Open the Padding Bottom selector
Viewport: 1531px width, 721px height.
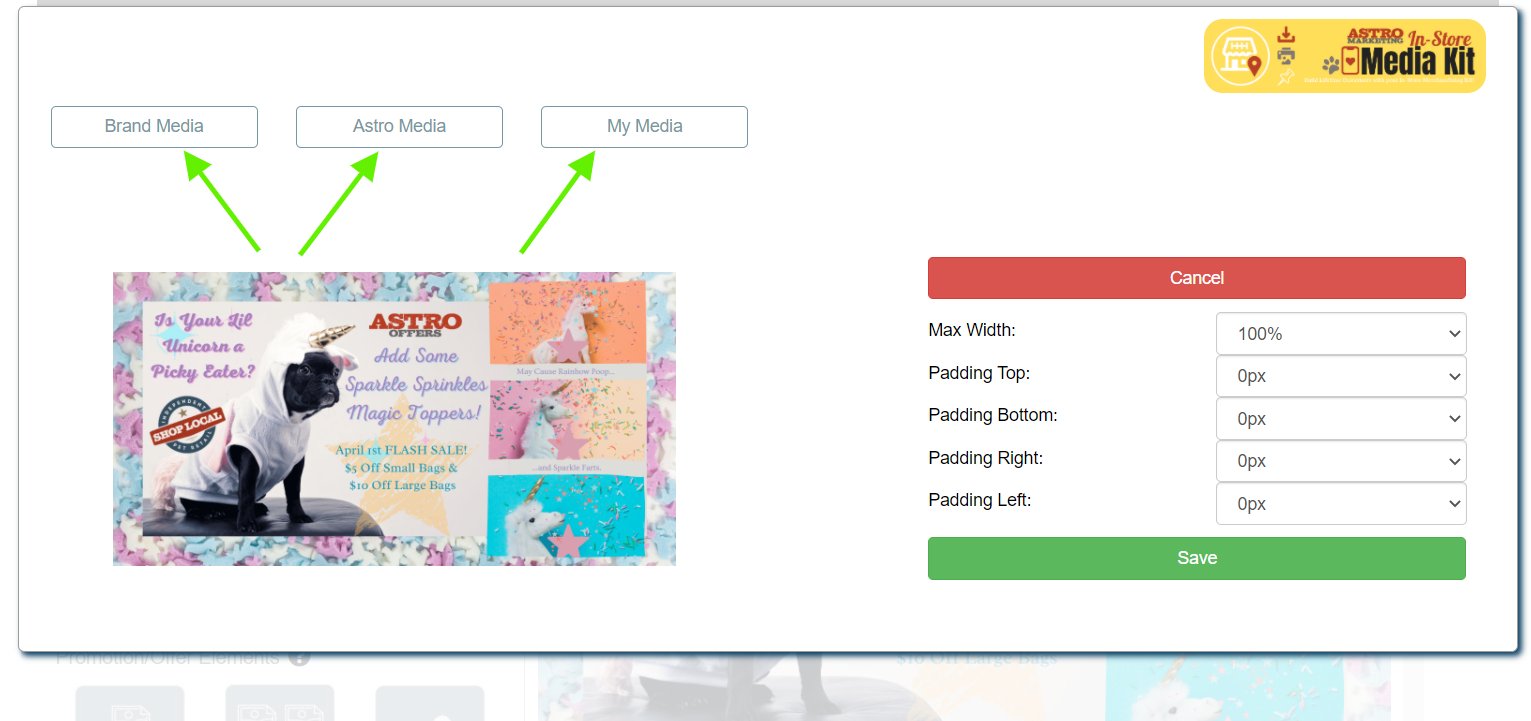1341,419
